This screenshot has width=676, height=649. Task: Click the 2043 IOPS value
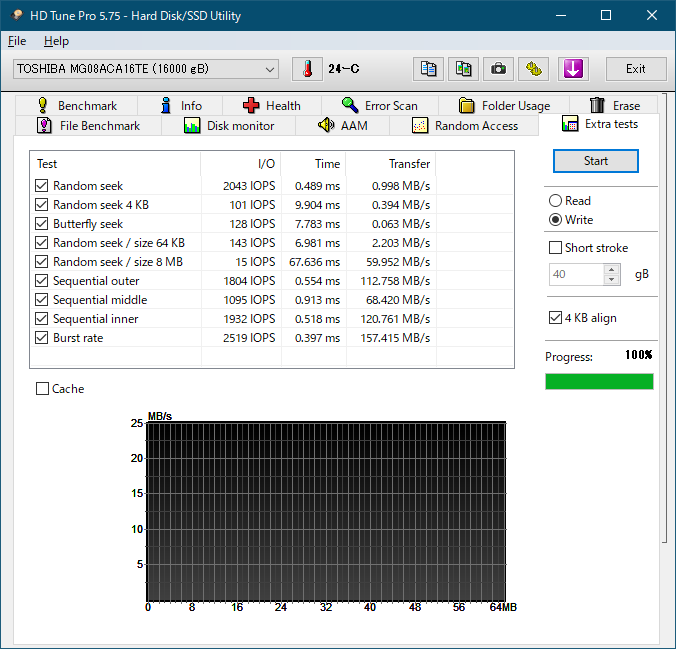[x=249, y=186]
